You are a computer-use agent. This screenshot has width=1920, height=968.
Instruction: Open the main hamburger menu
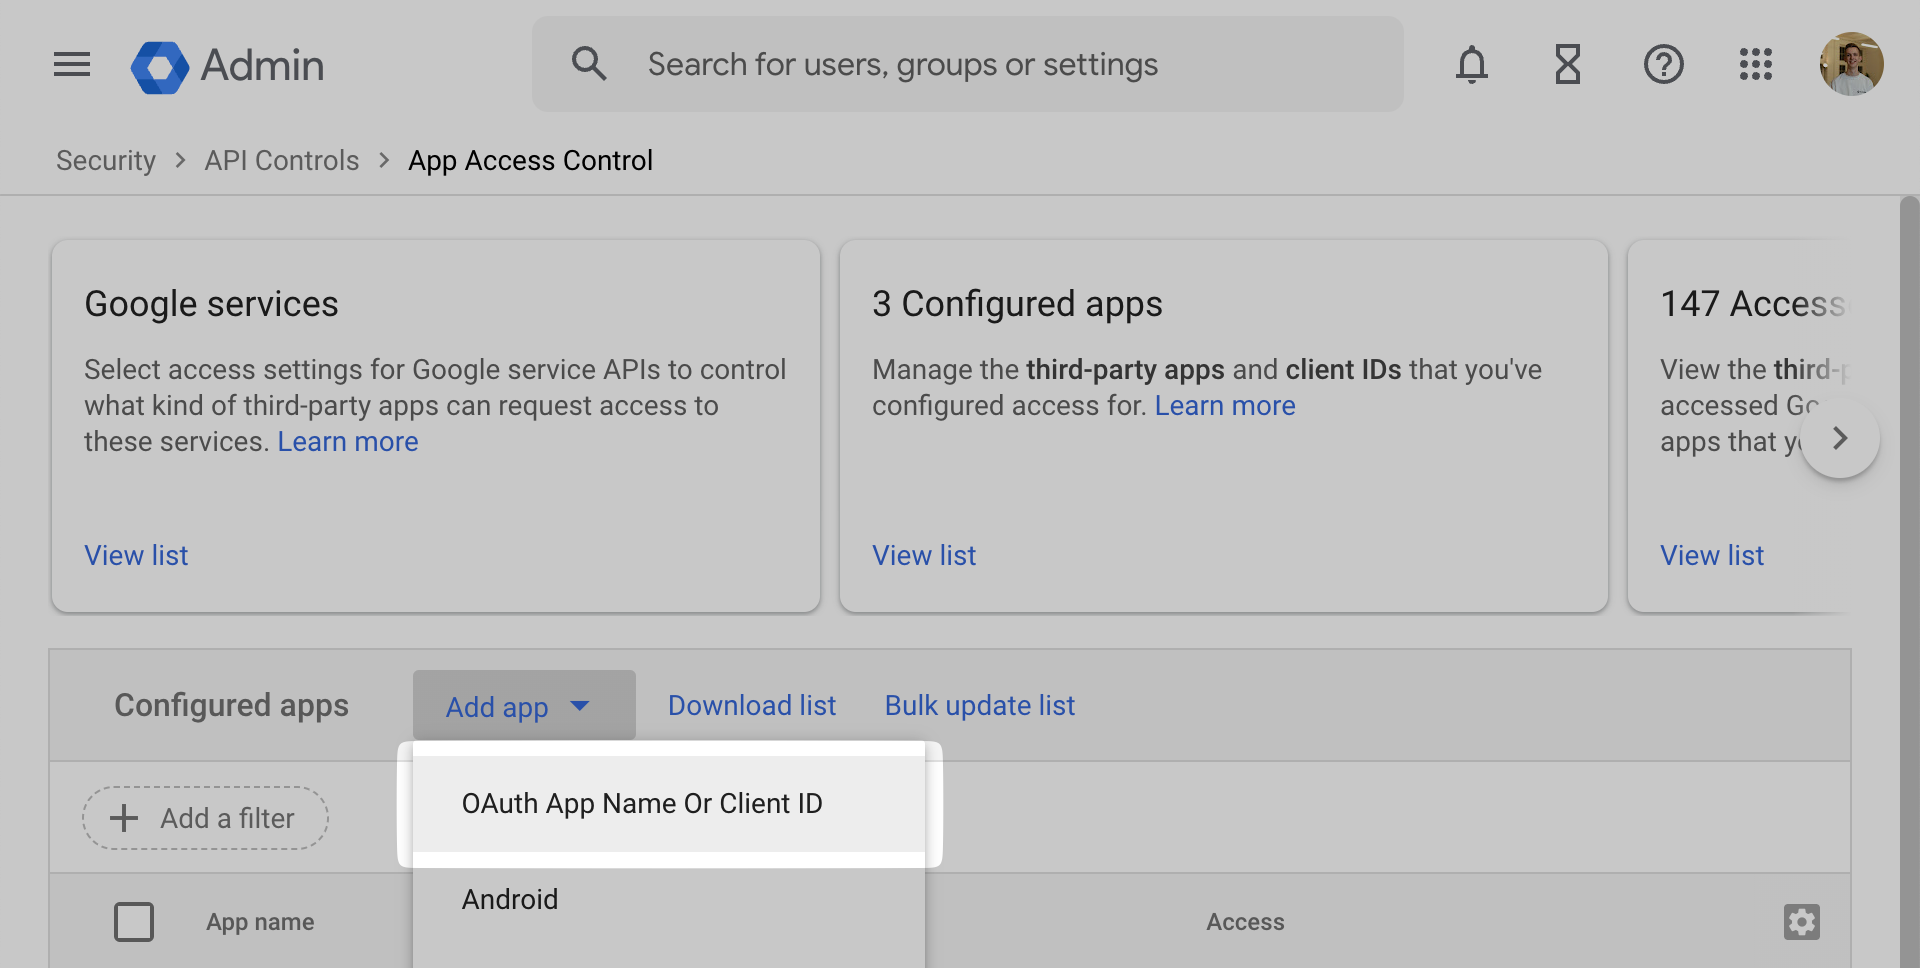click(x=72, y=65)
